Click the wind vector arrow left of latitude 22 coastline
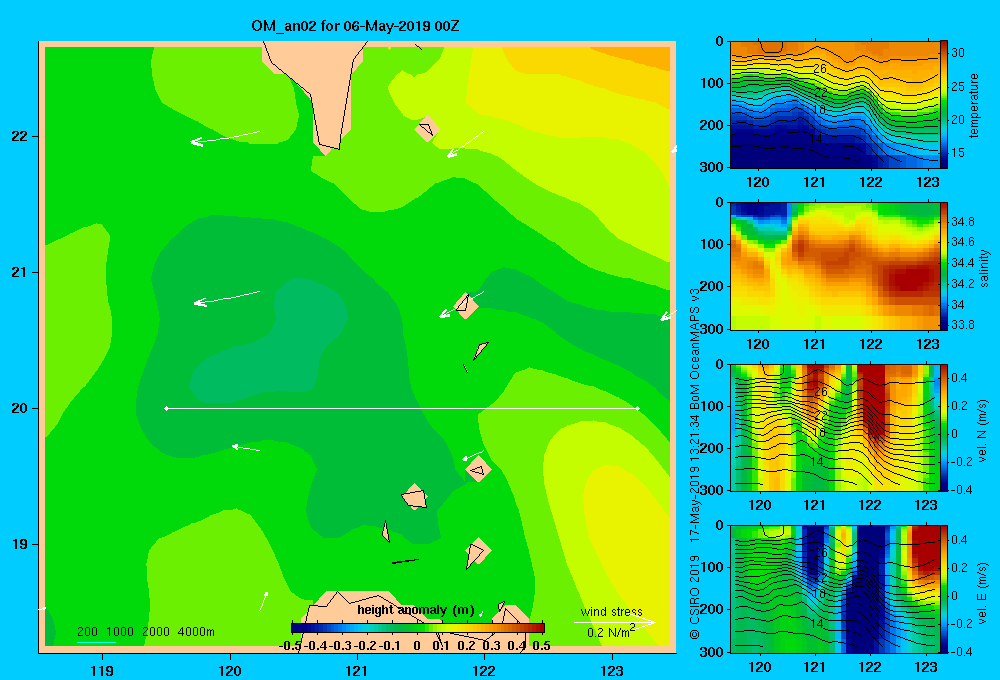This screenshot has height=680, width=1000. (x=225, y=137)
